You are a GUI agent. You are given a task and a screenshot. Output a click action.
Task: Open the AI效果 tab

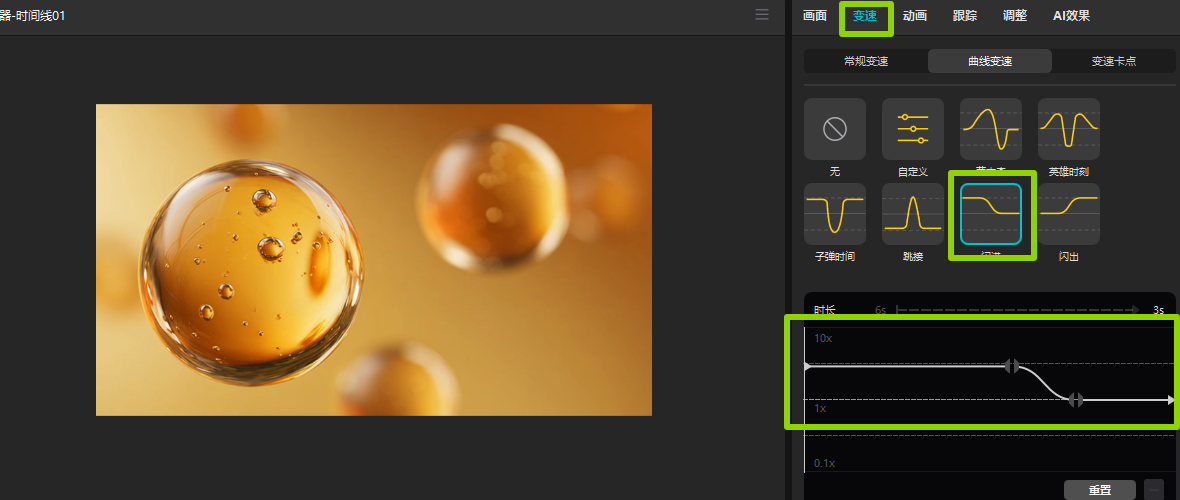pyautogui.click(x=1071, y=16)
